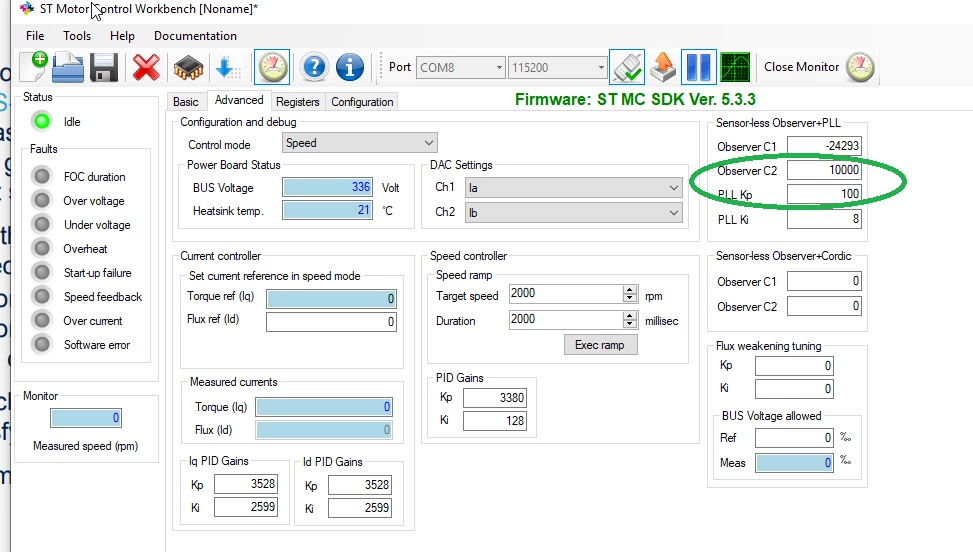Click the blue pause bars icon
This screenshot has height=552, width=973.
coord(699,67)
